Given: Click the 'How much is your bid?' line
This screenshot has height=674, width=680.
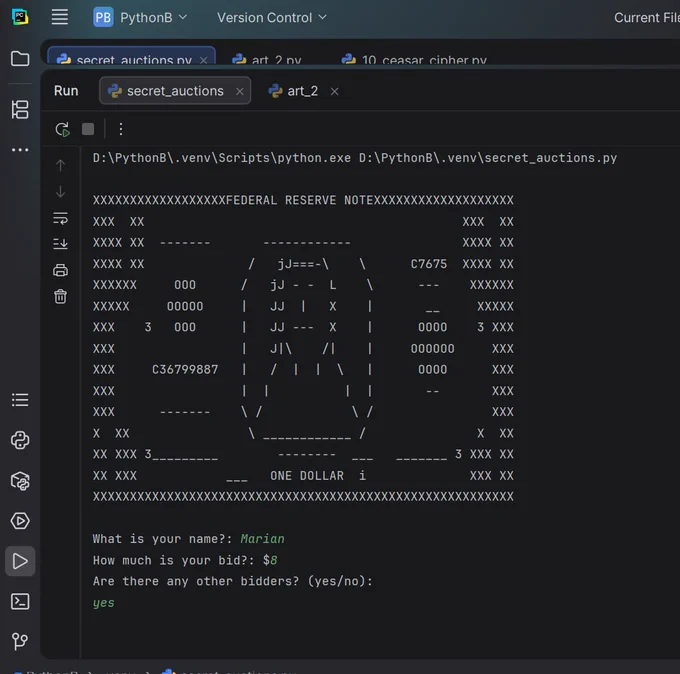Looking at the screenshot, I should [x=185, y=560].
